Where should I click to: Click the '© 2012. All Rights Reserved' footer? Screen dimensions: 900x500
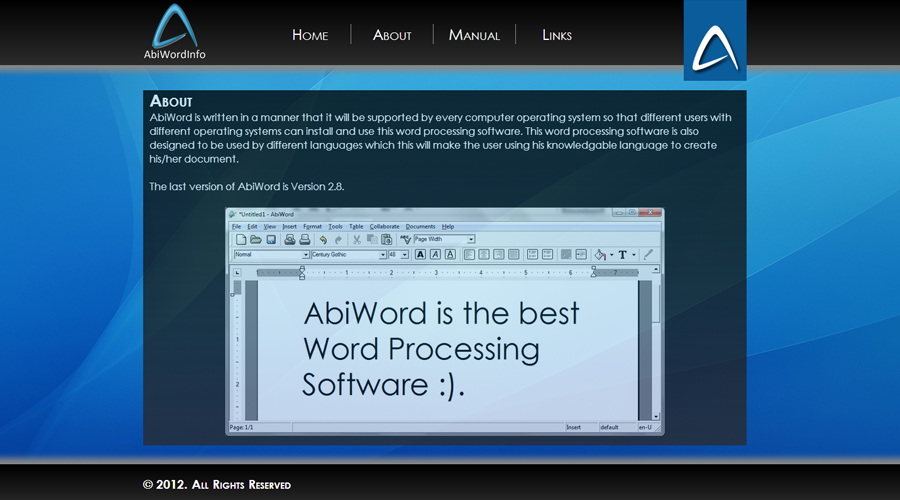217,485
